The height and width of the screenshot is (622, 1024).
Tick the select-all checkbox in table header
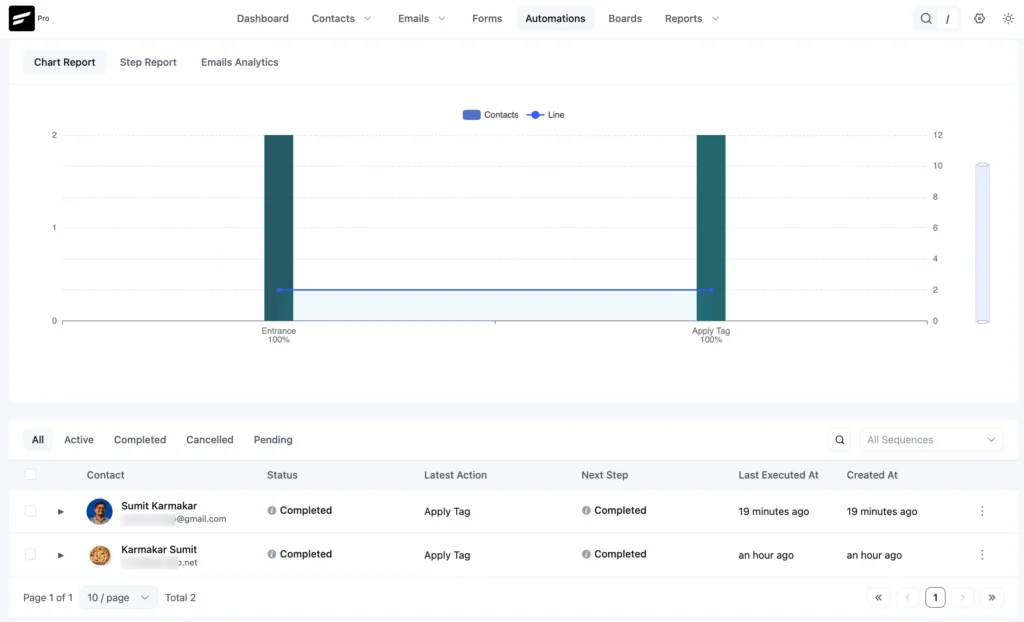click(30, 474)
